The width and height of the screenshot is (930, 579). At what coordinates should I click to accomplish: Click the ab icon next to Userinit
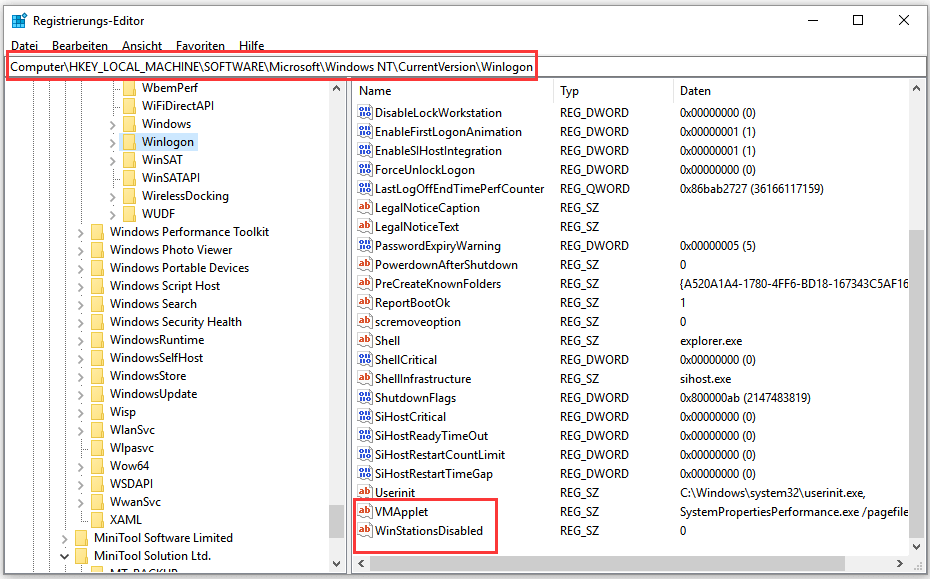366,492
